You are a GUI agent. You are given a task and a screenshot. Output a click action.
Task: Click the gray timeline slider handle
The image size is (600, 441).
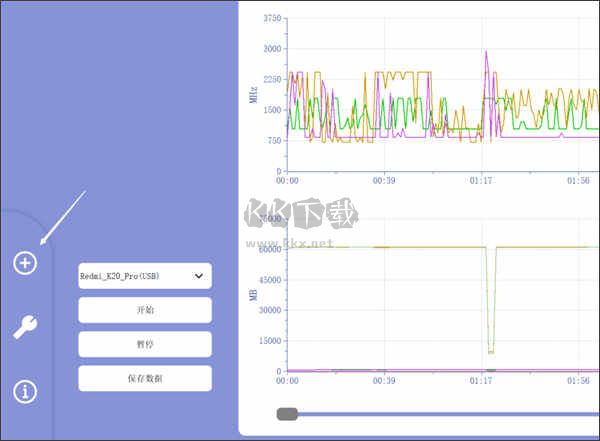[x=287, y=414]
